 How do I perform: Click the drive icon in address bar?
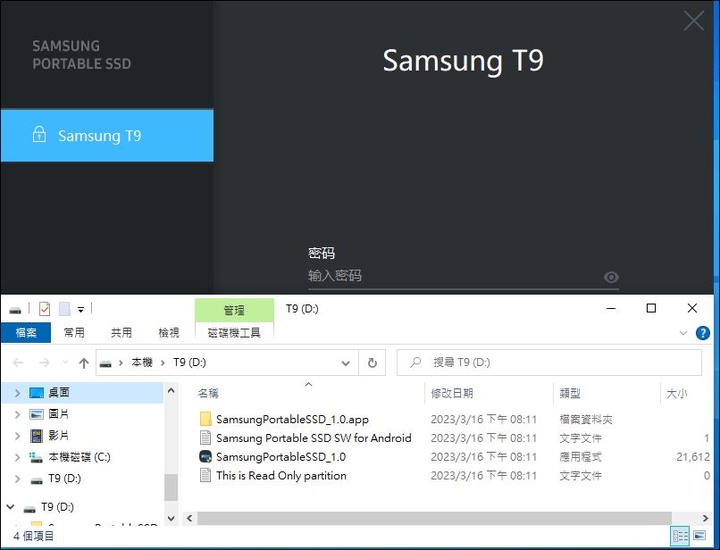click(x=106, y=364)
